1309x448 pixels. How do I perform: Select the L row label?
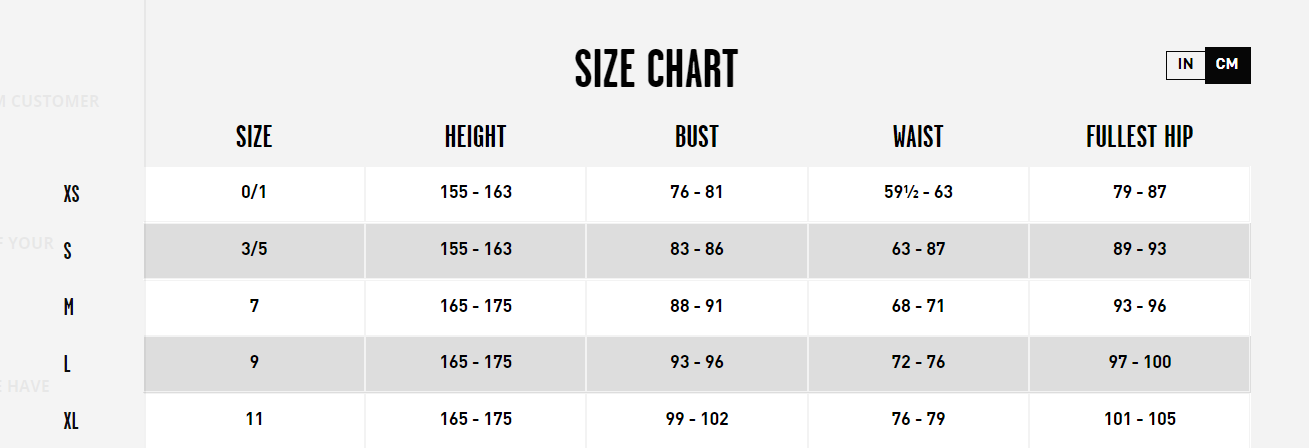(x=67, y=364)
